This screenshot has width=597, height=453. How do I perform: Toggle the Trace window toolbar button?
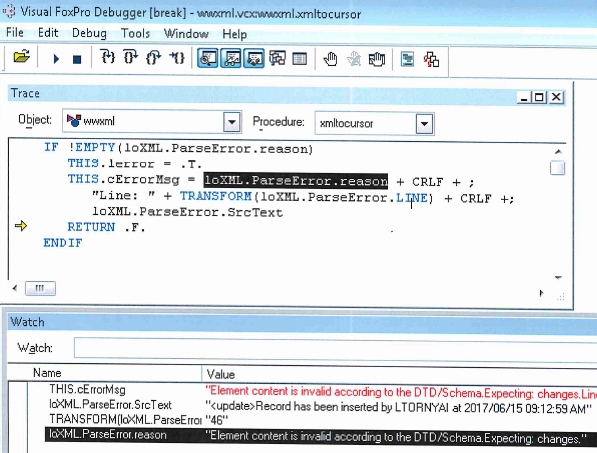(208, 59)
